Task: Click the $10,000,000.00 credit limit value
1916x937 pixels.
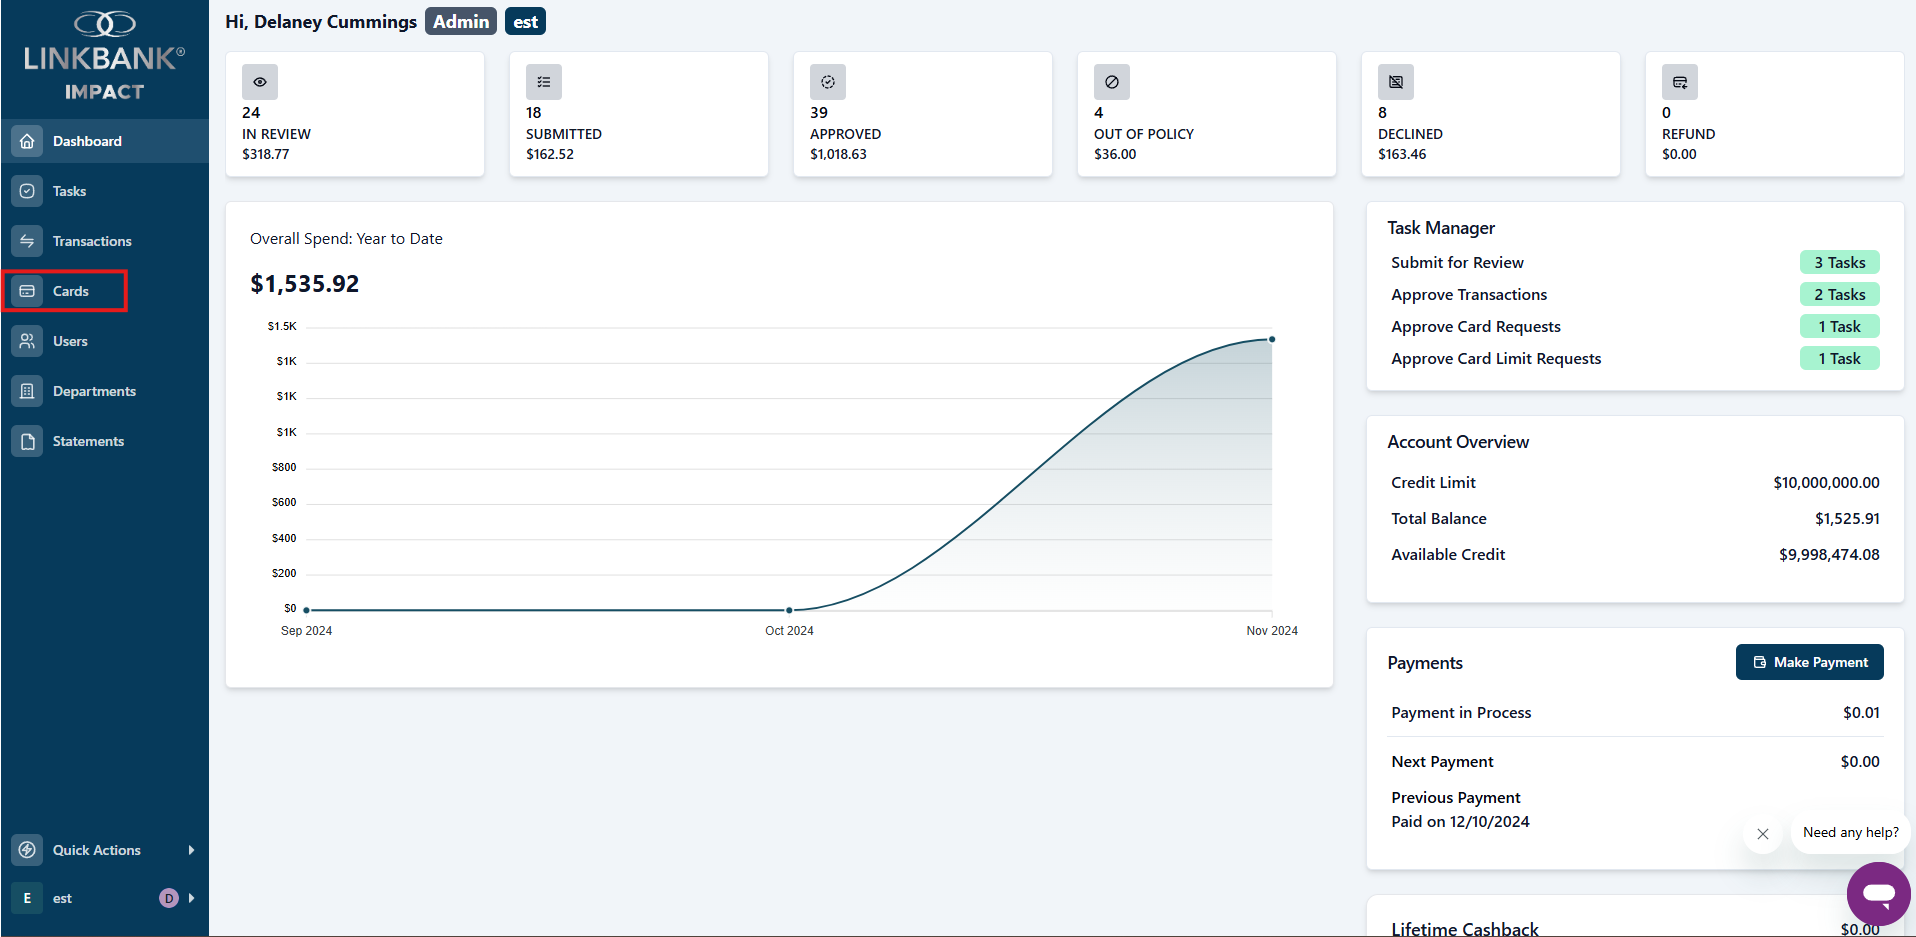Action: click(x=1826, y=482)
